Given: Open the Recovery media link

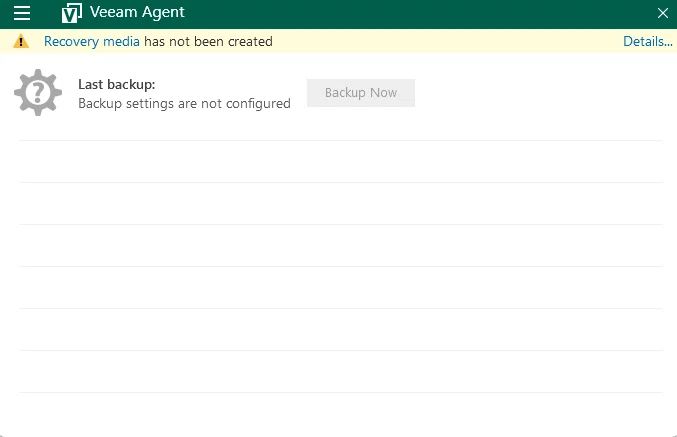Looking at the screenshot, I should tap(92, 41).
